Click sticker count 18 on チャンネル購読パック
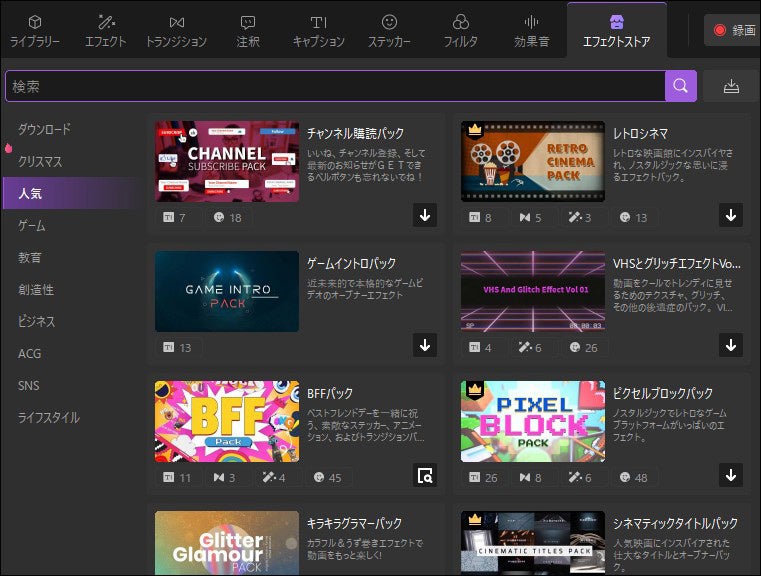Viewport: 761px width, 576px height. tap(228, 217)
